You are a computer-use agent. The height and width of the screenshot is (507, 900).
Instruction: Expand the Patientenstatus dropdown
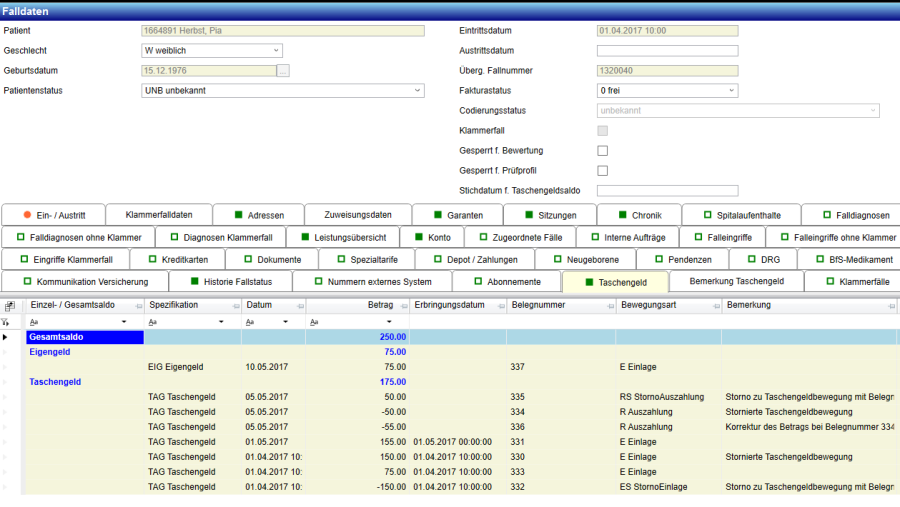(417, 91)
